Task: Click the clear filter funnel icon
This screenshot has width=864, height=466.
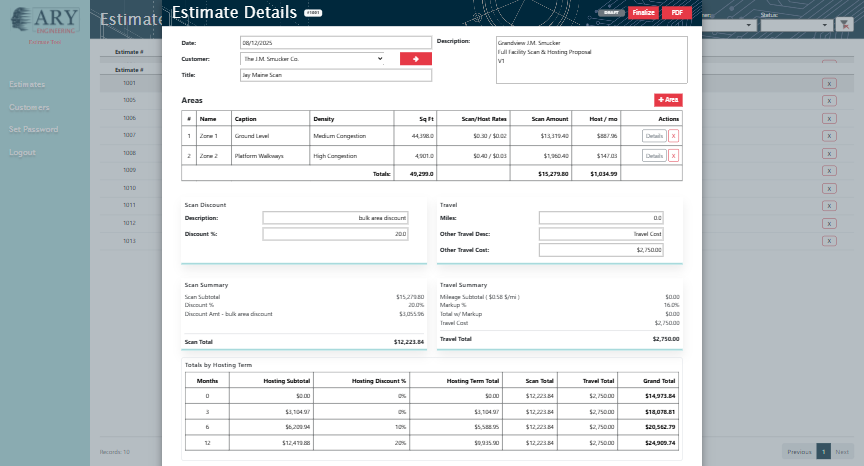Action: pos(843,24)
